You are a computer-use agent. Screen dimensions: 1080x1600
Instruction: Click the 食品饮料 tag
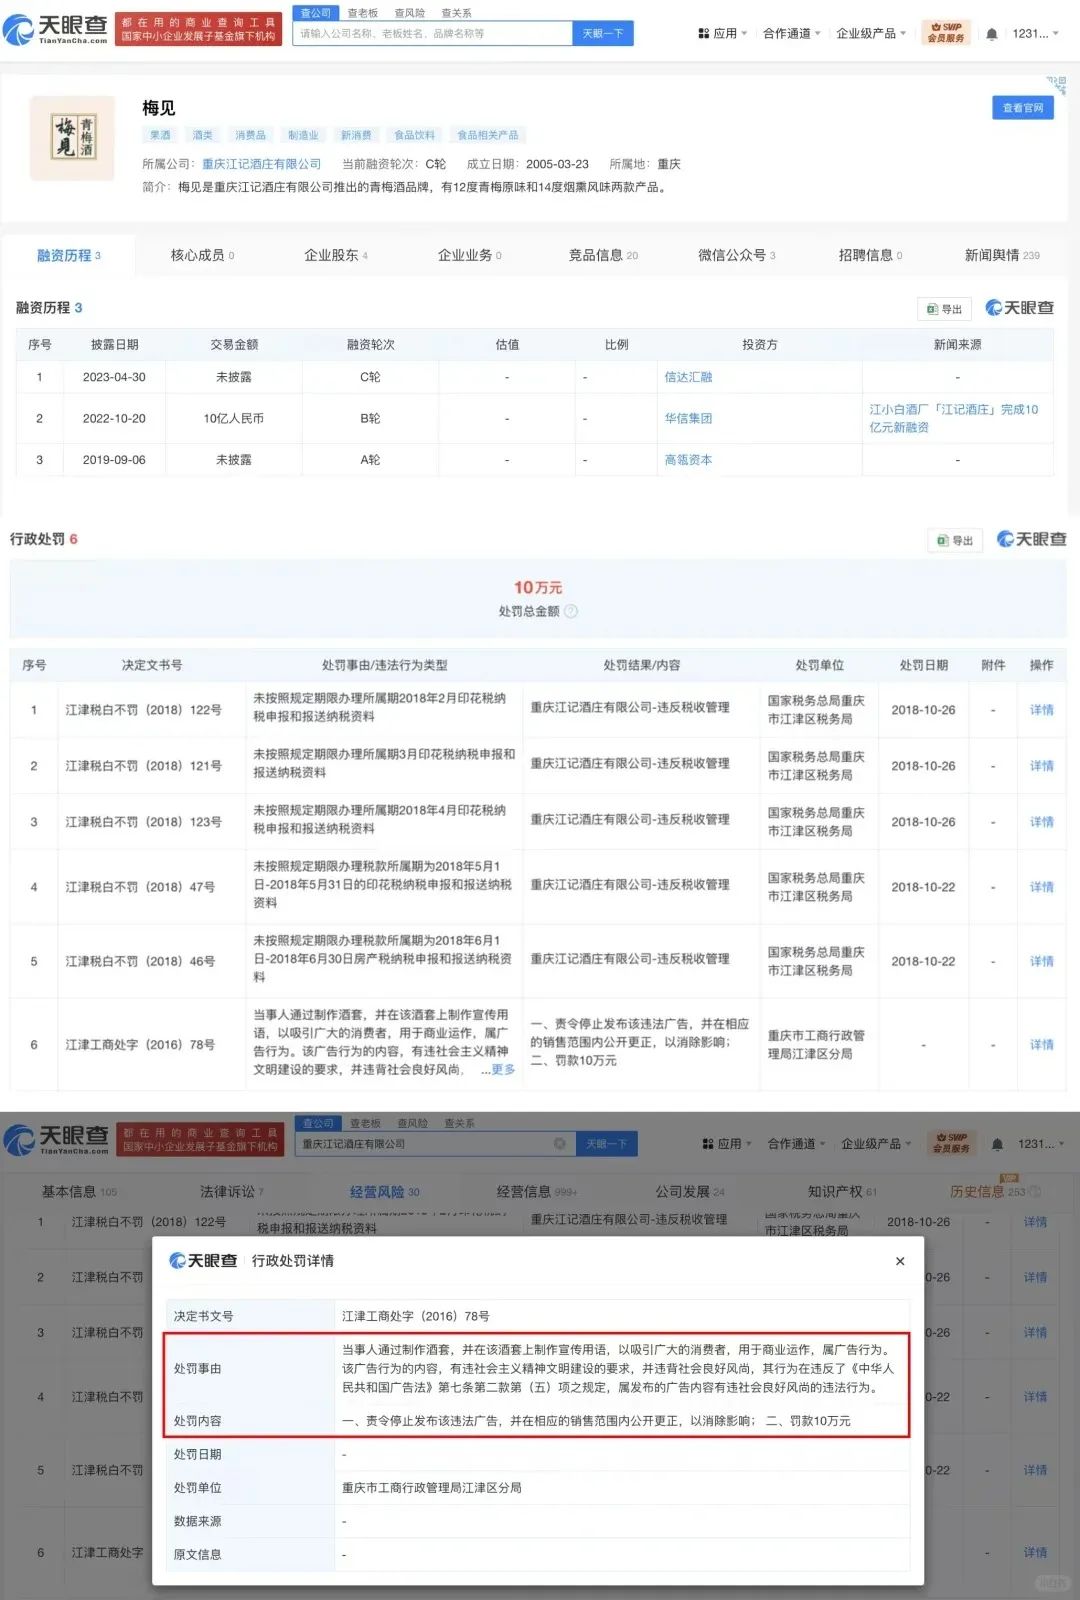pos(414,135)
